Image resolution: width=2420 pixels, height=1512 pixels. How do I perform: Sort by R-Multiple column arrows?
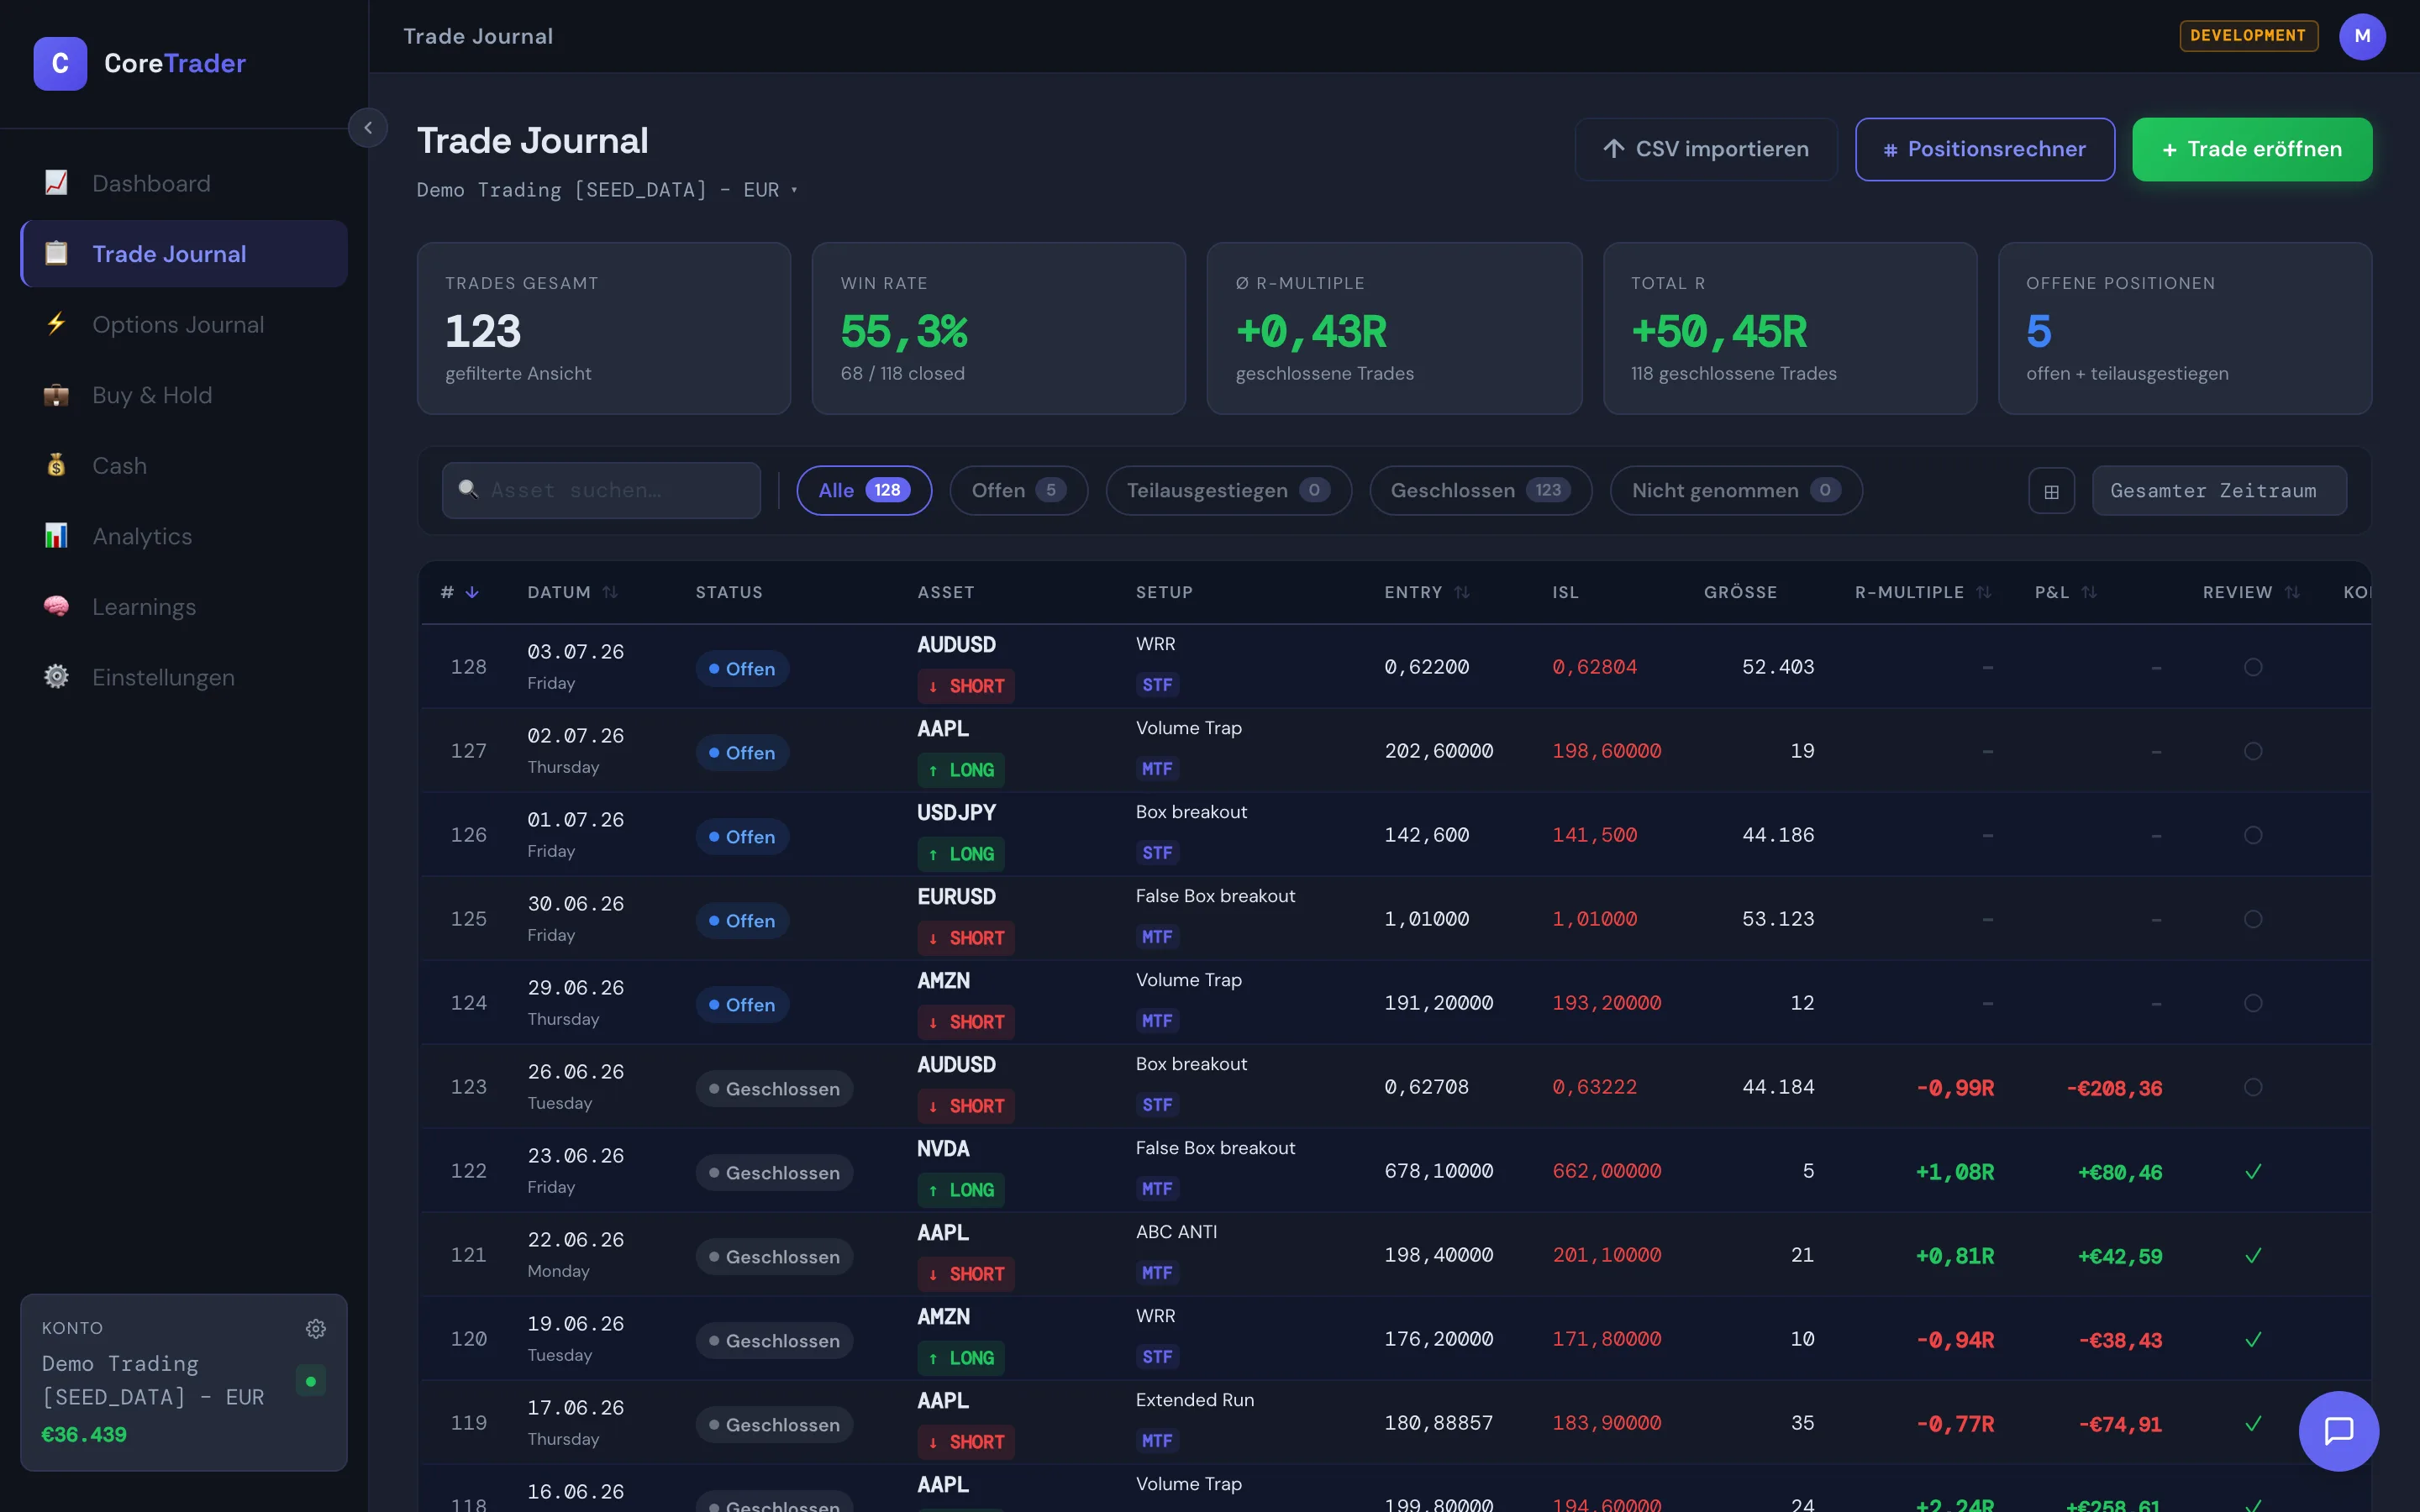[1984, 593]
